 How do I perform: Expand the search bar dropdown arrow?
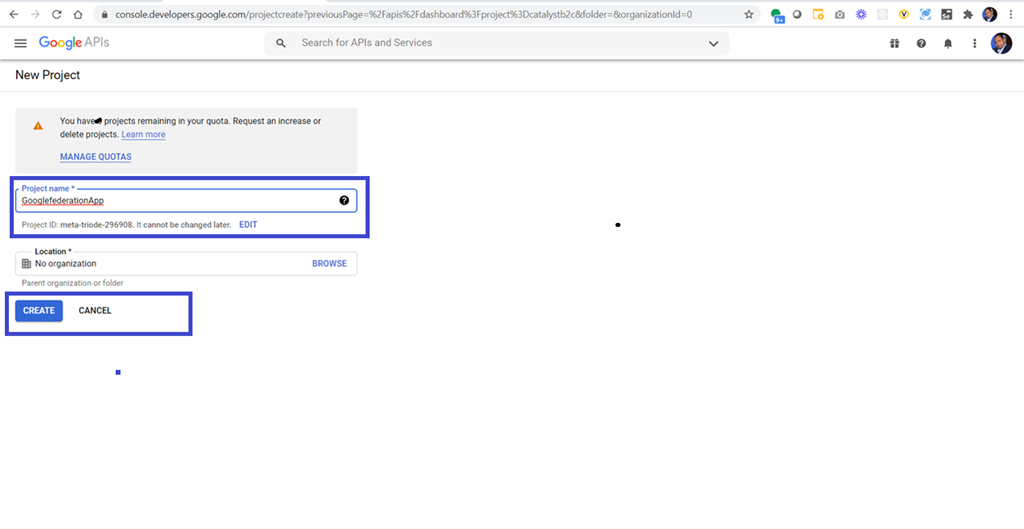pyautogui.click(x=713, y=44)
